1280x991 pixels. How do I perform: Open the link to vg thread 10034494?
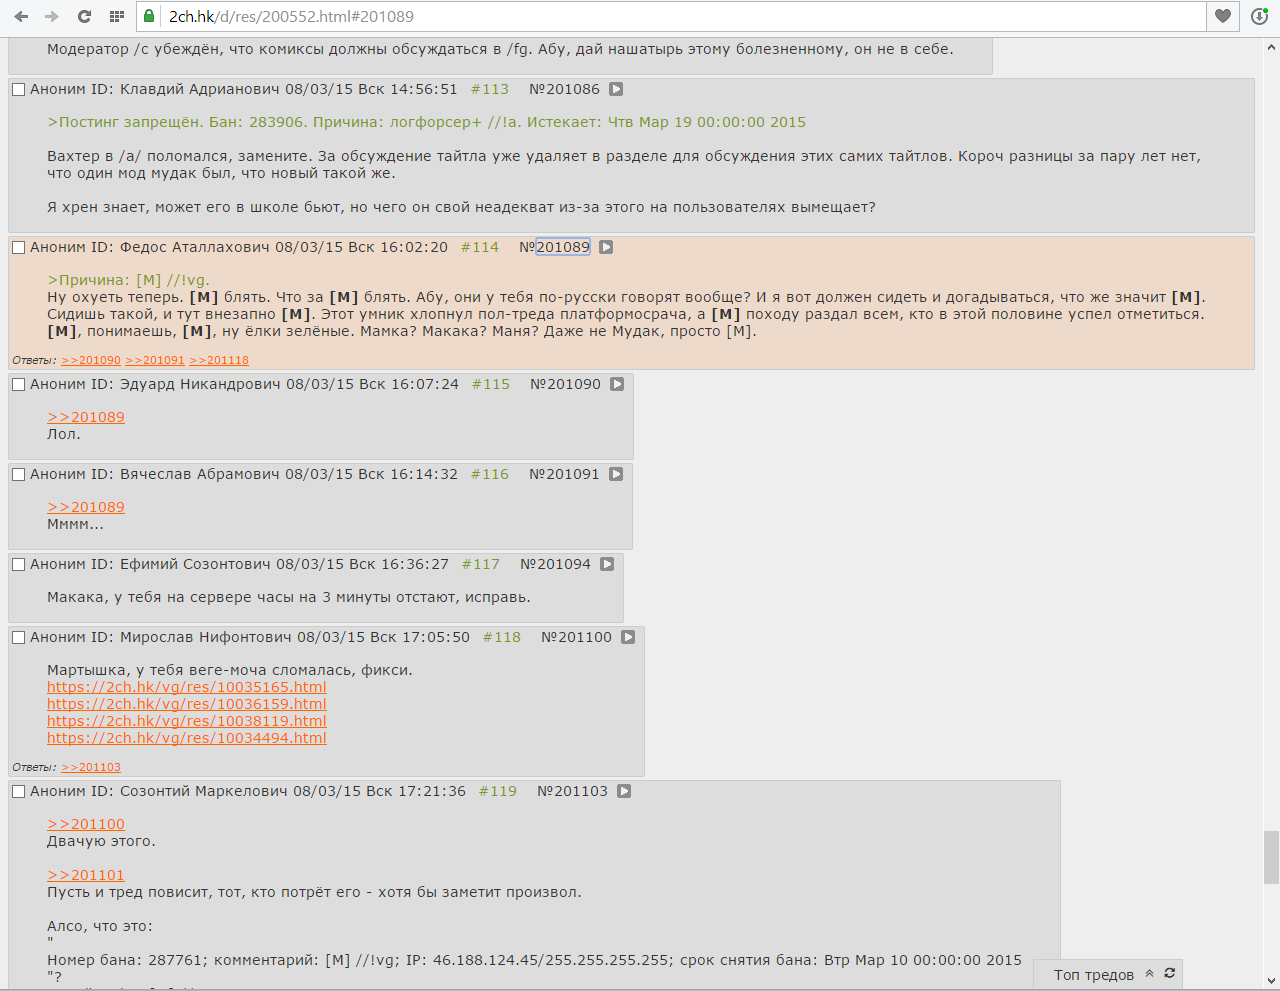click(187, 738)
